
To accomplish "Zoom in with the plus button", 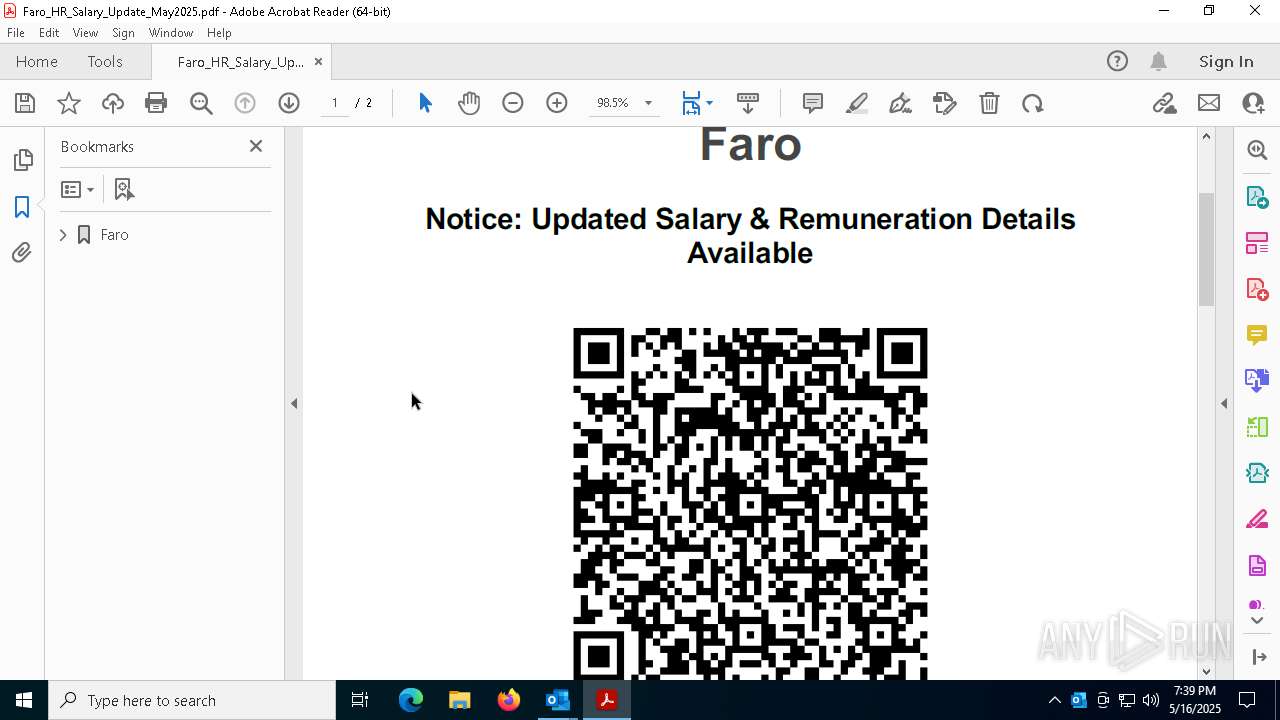I will [x=557, y=103].
